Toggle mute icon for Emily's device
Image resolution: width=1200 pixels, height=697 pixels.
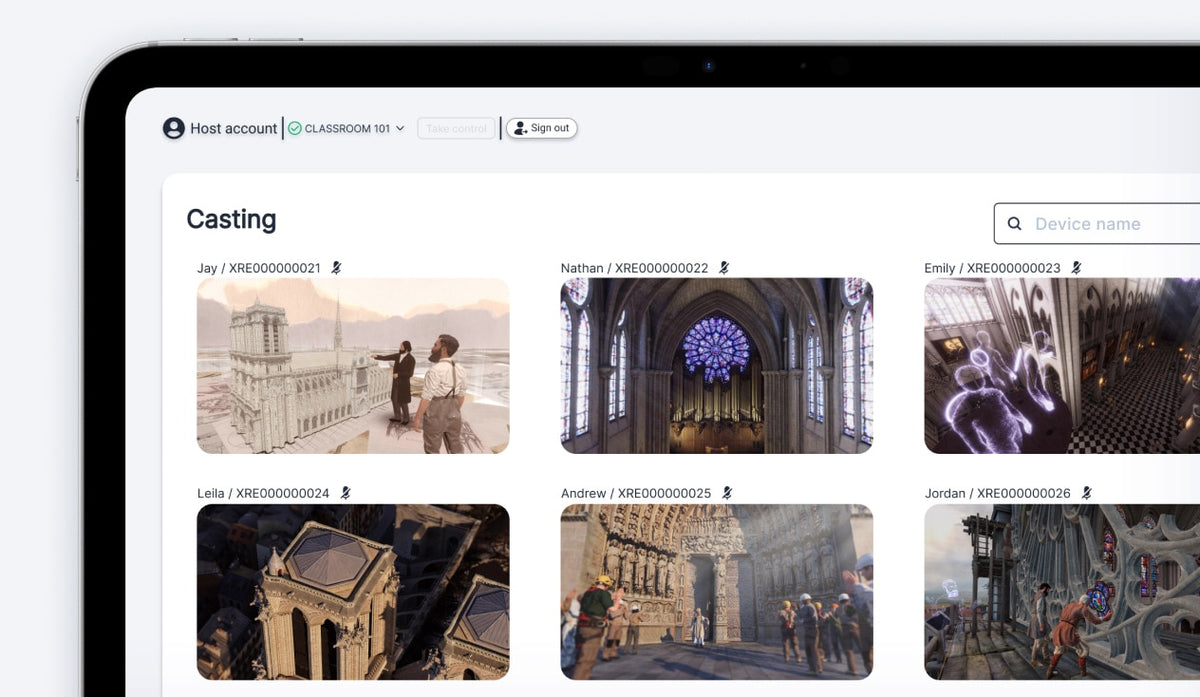[x=1076, y=268]
